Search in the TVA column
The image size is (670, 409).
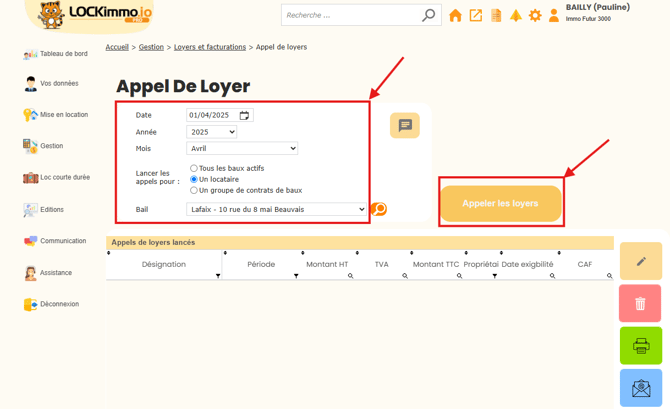point(405,276)
